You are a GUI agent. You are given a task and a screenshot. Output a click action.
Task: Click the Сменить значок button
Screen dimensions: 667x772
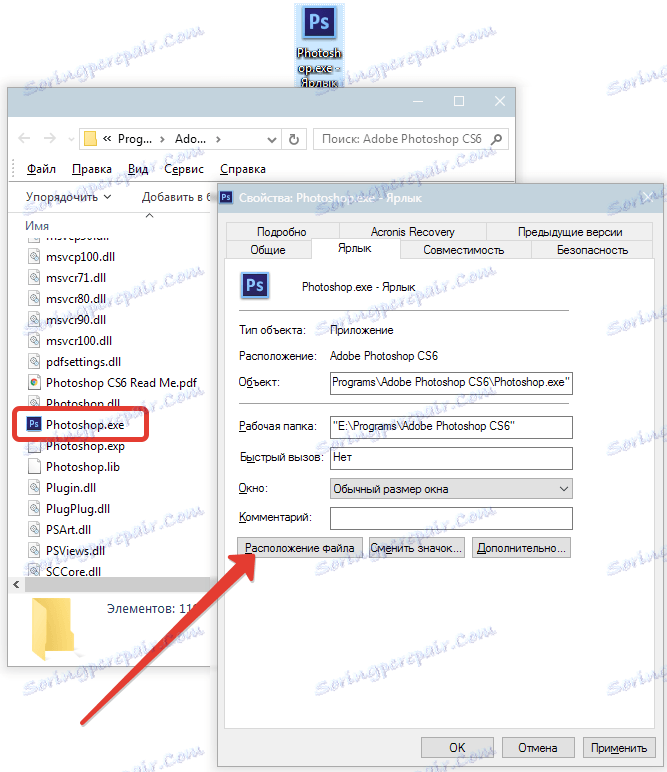pos(416,548)
